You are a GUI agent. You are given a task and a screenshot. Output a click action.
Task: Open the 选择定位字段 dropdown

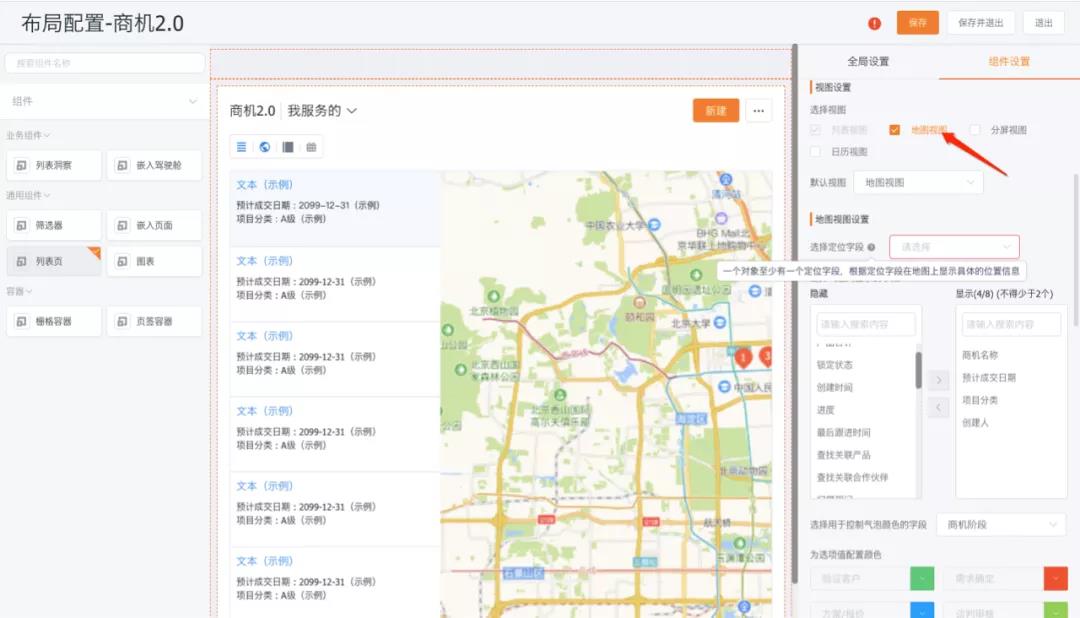[954, 247]
